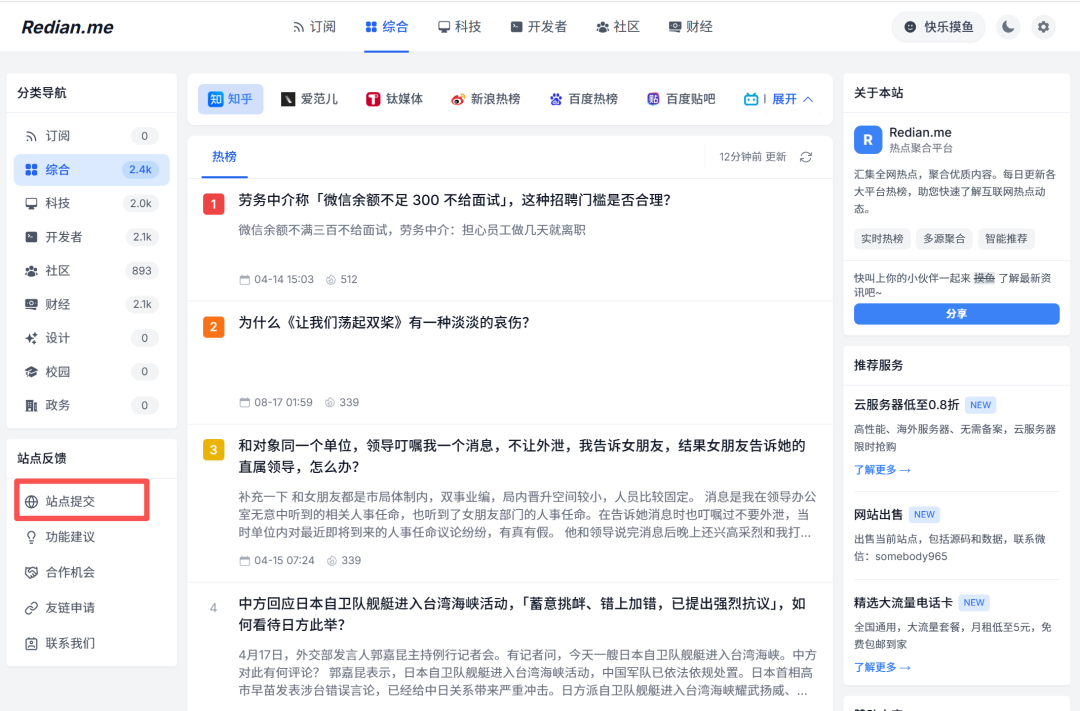Click date 08-17 01:59

tap(276, 402)
